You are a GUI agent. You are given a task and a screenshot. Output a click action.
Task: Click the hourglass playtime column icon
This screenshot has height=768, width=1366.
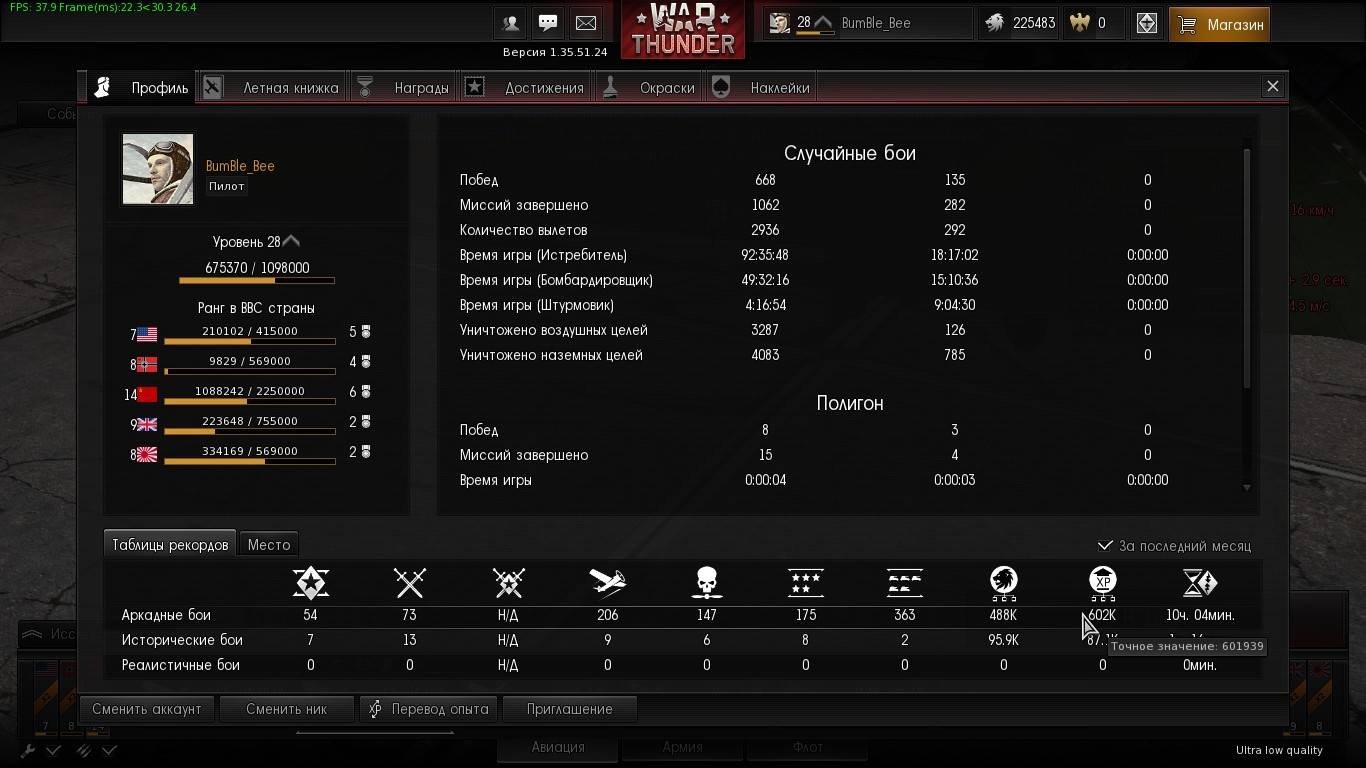pos(1201,582)
